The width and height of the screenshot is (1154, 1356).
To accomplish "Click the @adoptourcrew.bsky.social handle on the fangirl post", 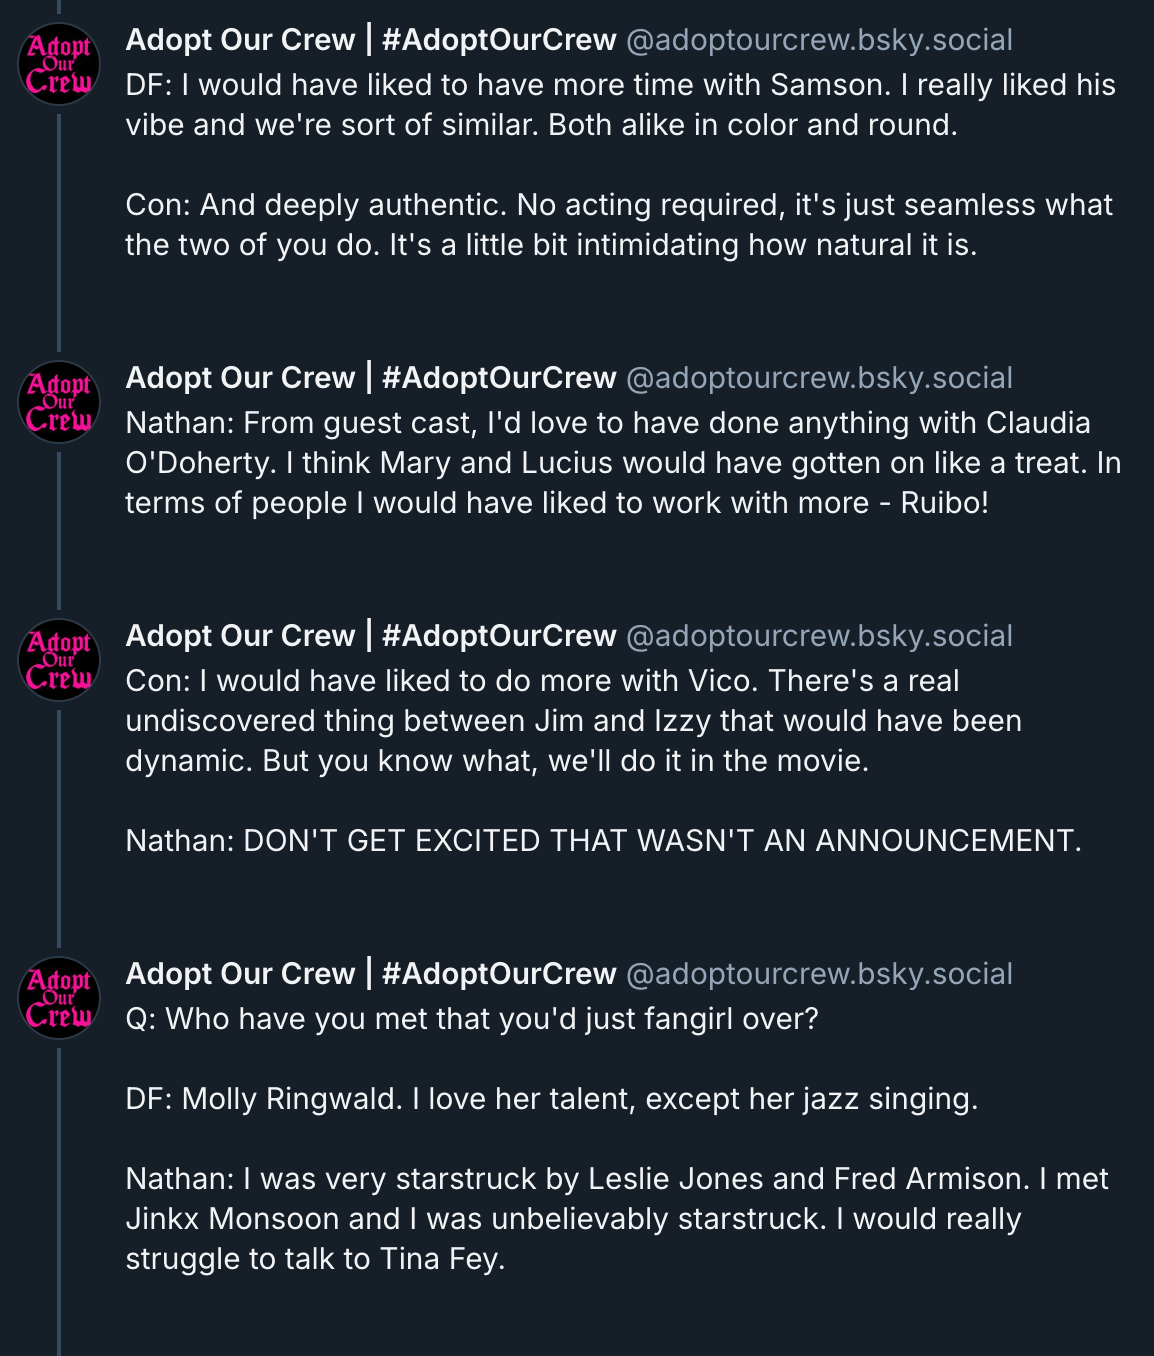I will pyautogui.click(x=819, y=974).
